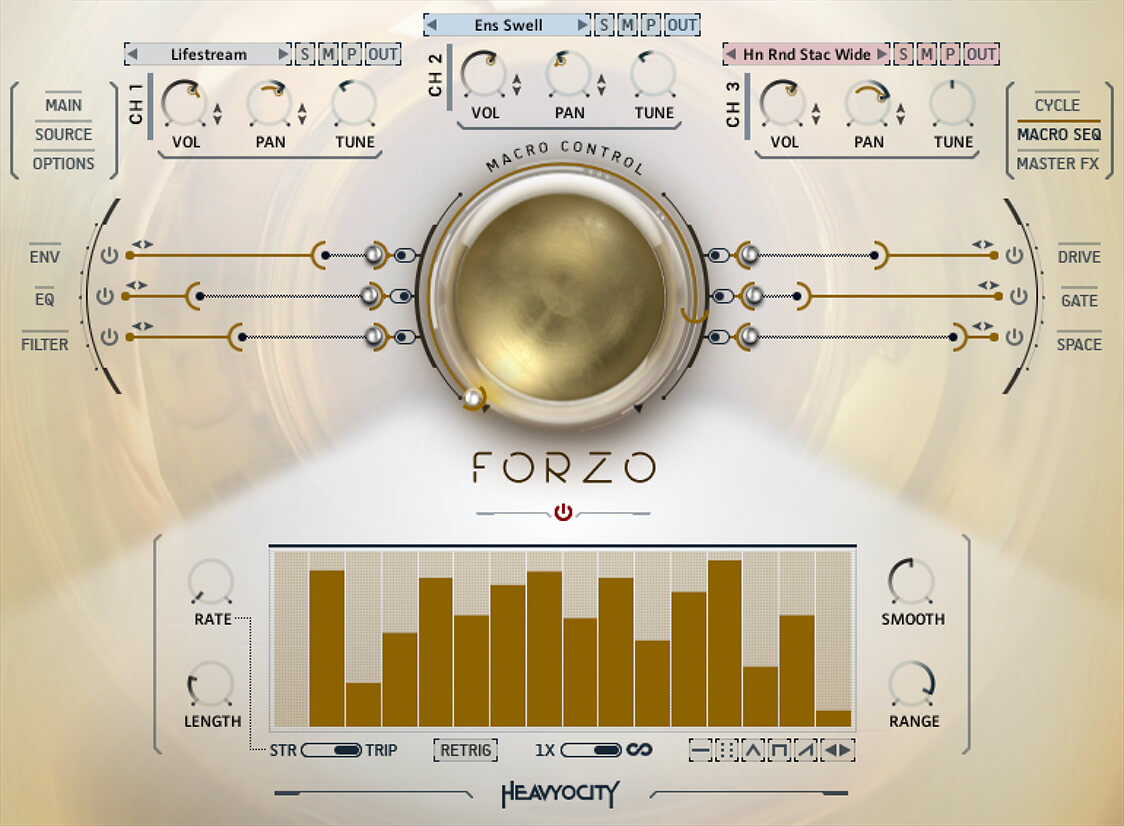The height and width of the screenshot is (826, 1124).
Task: Choose the ramp up shape preset icon
Action: 806,750
